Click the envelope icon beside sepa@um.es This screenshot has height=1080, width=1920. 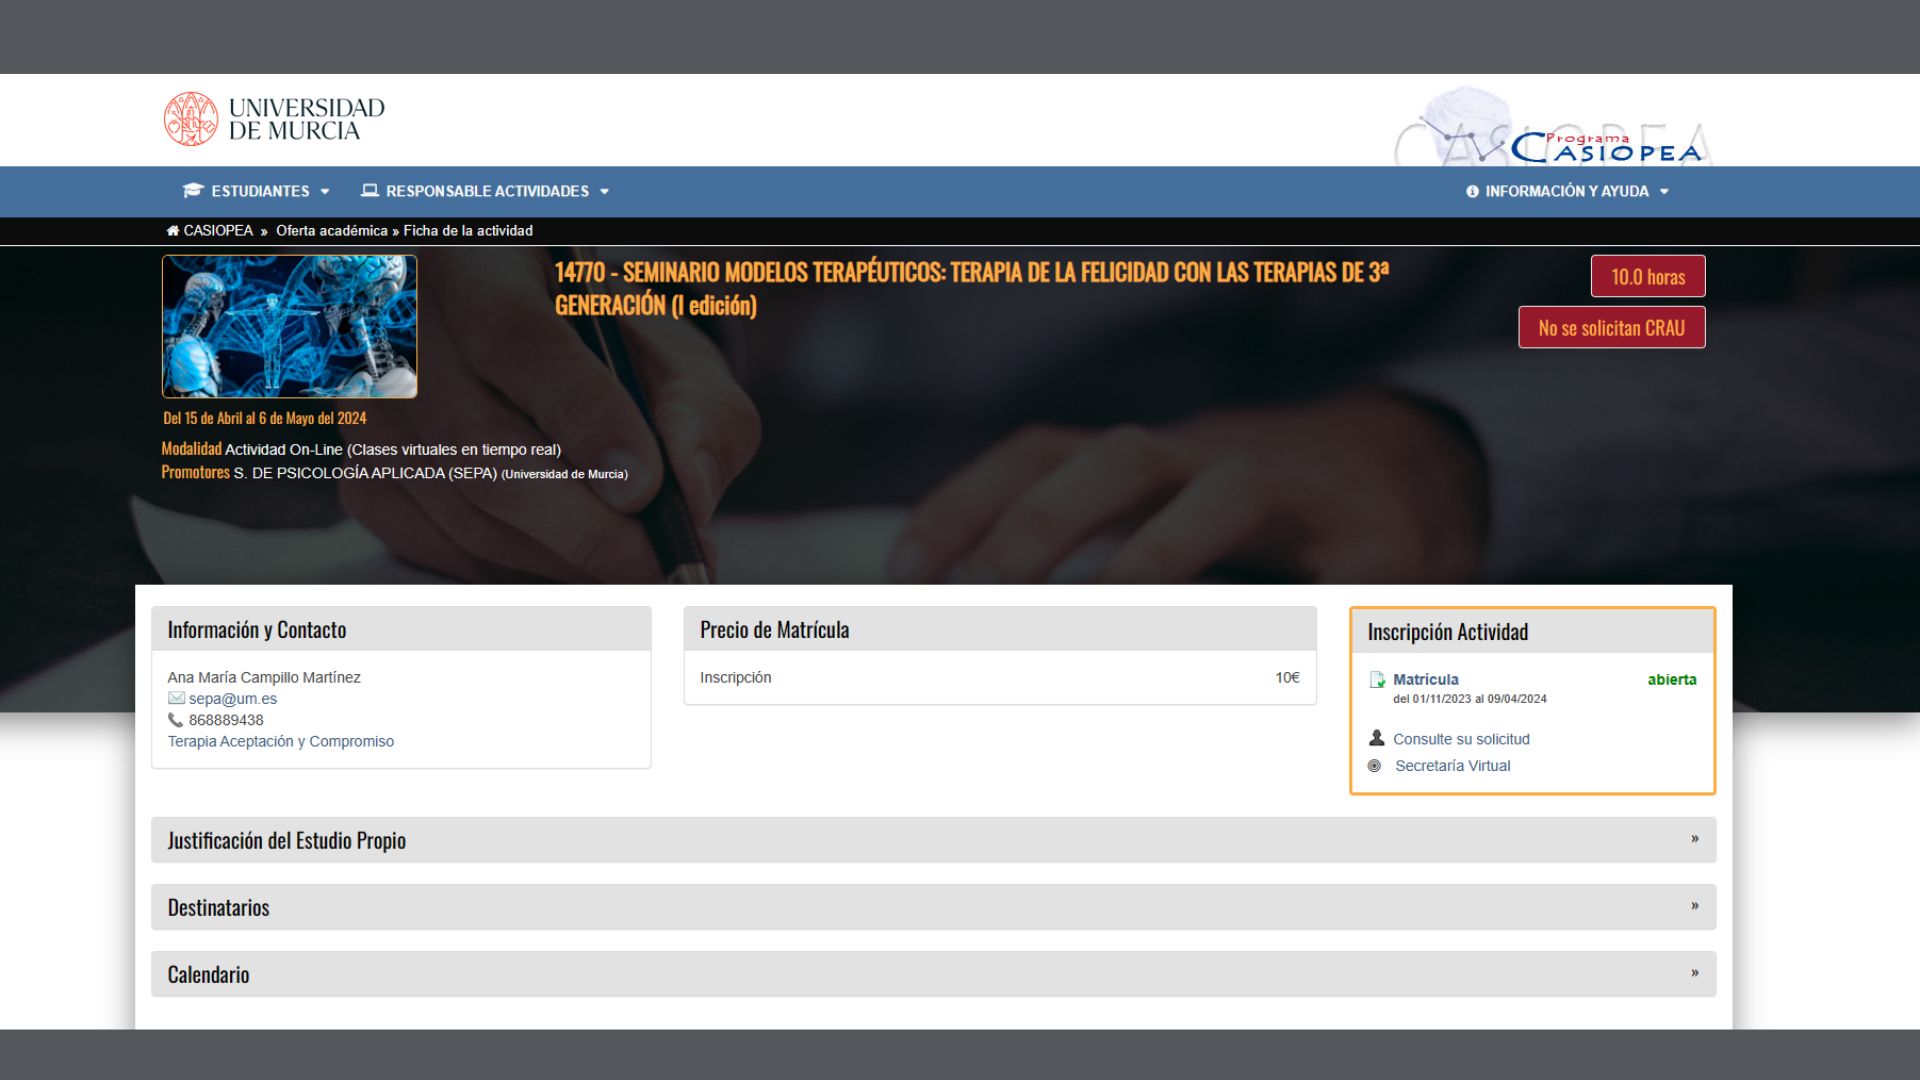tap(176, 698)
